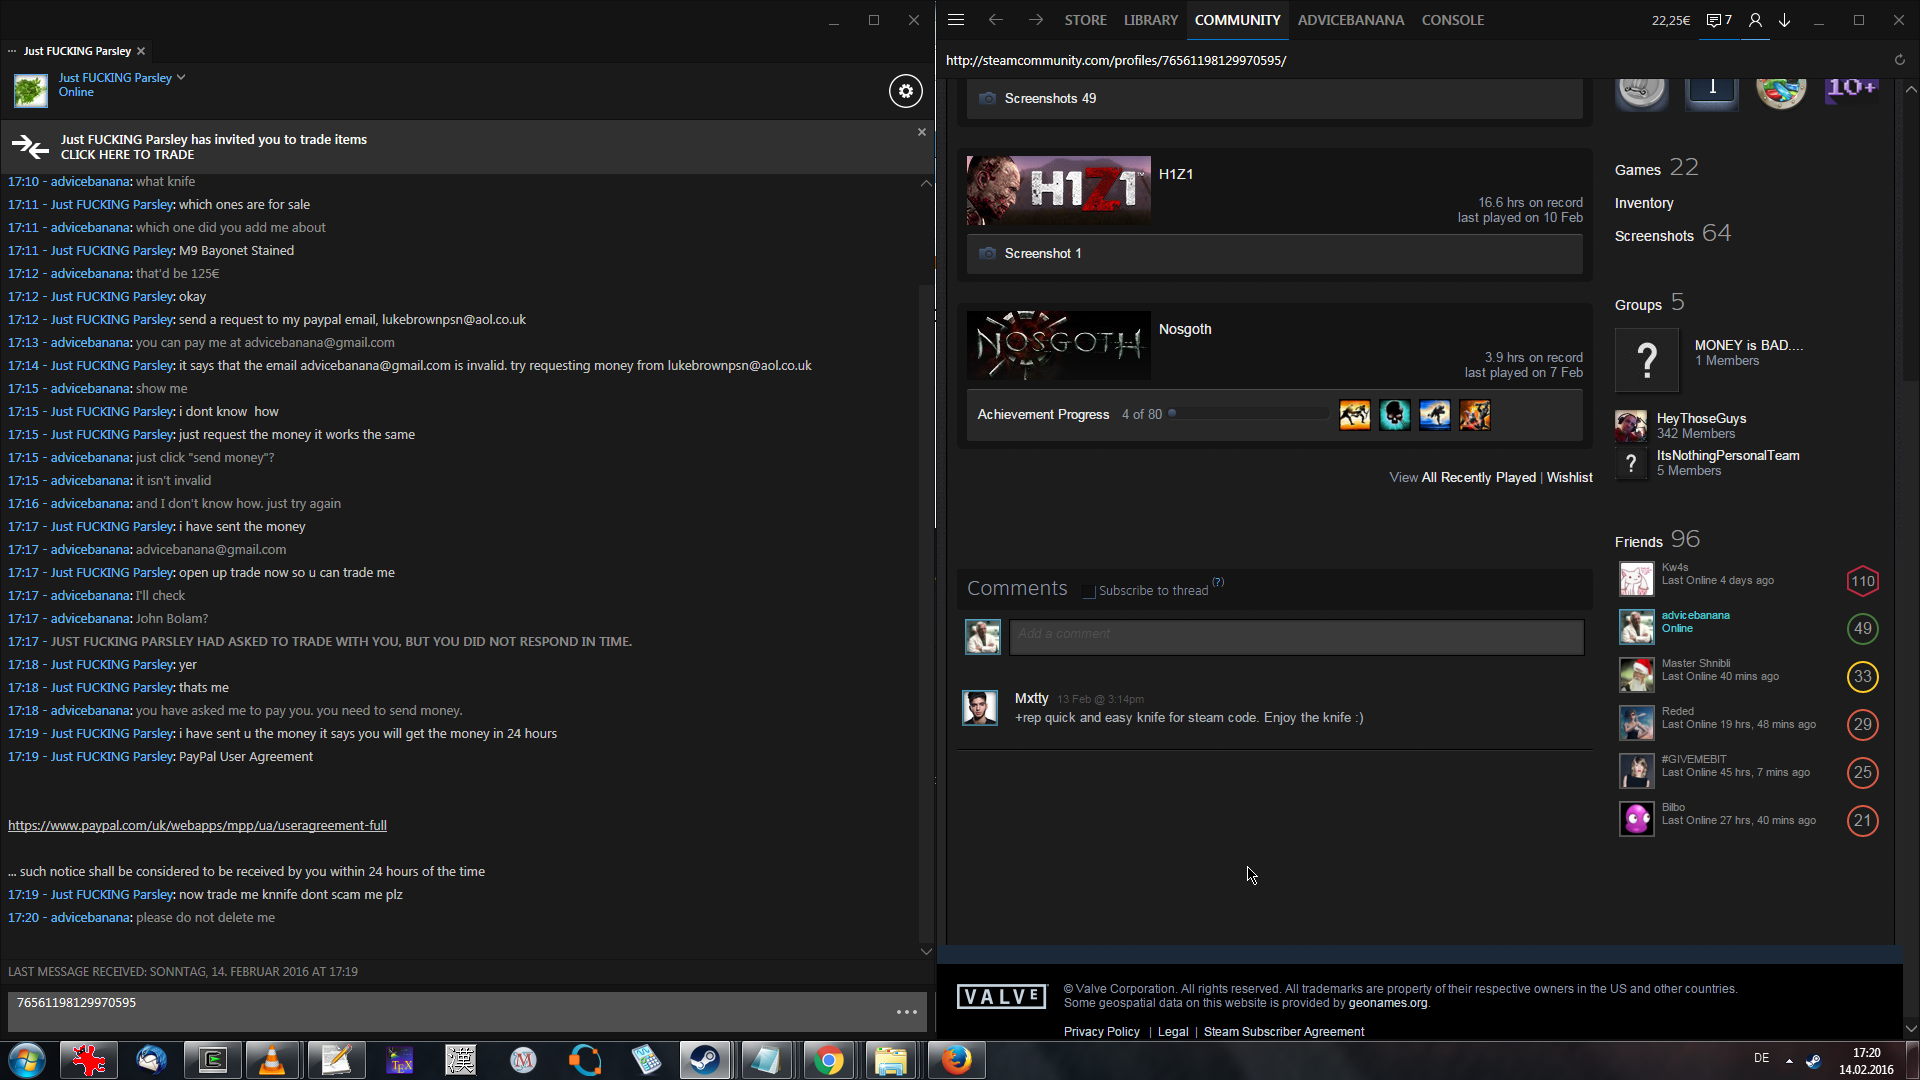Open the notifications inbox showing 7
The width and height of the screenshot is (1920, 1080).
pos(1718,20)
